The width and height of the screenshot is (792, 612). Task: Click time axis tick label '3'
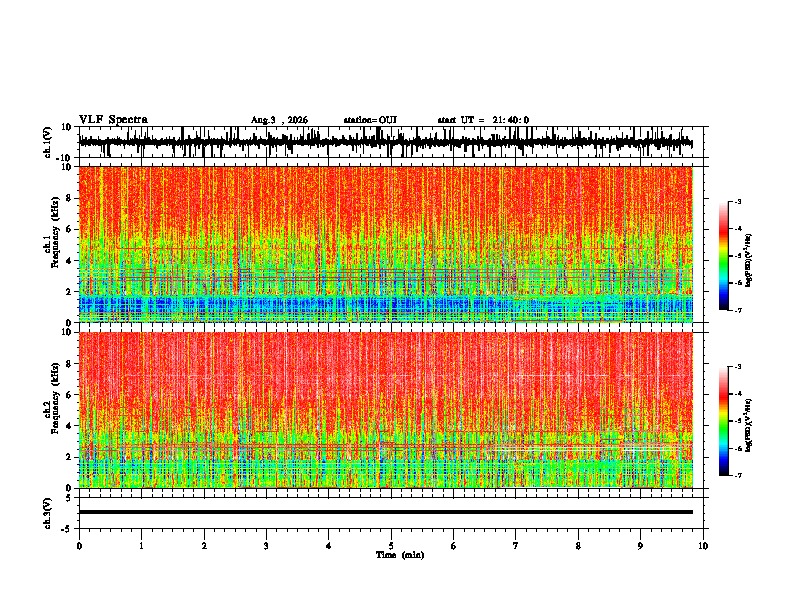click(266, 546)
